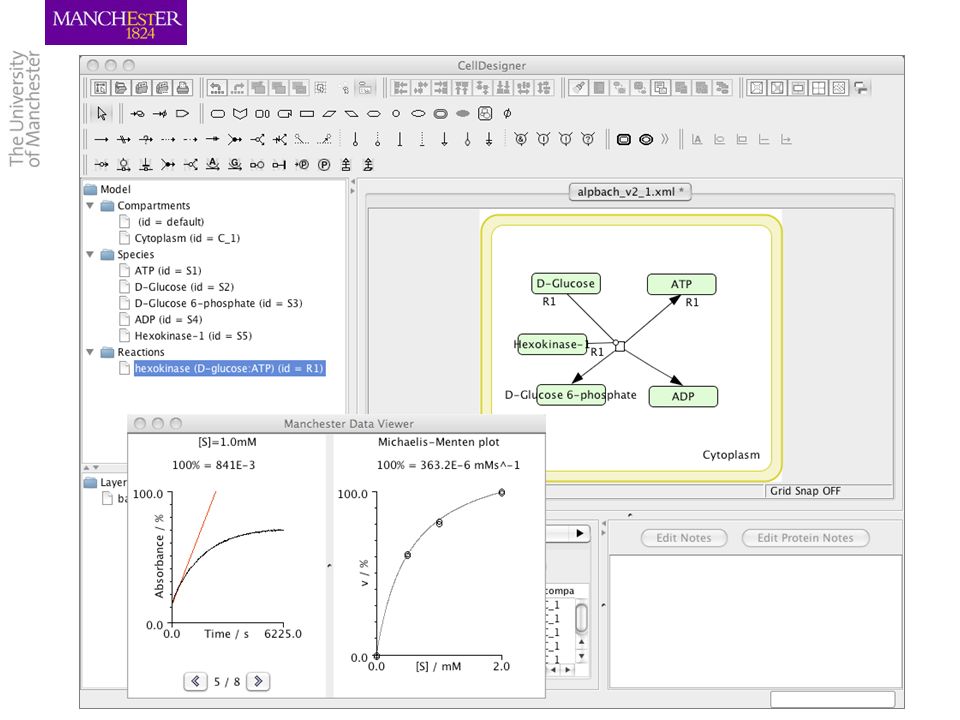Select the D-Glucose node on canvas
Viewport: 960px width, 720px height.
click(566, 283)
